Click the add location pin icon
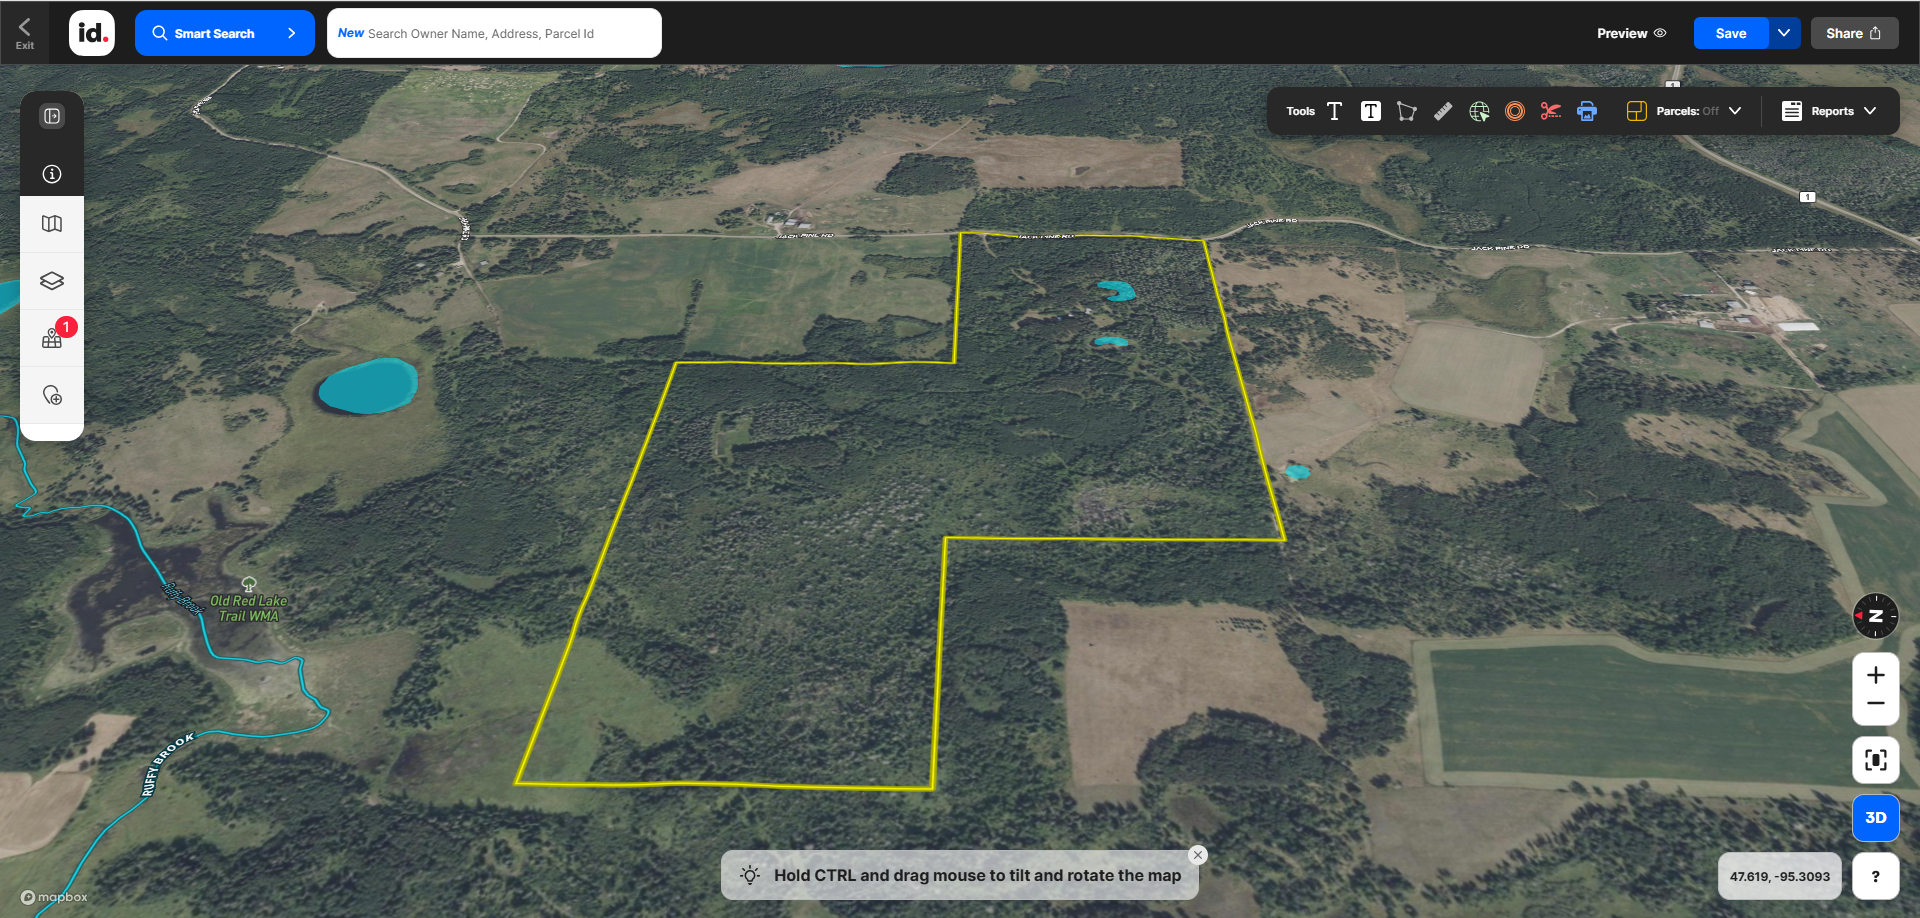The image size is (1920, 918). pos(52,395)
